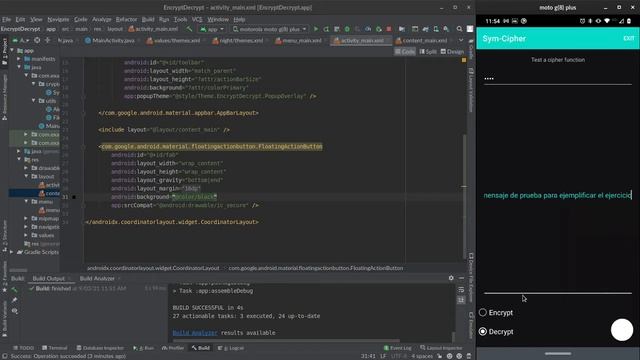Open Search Everywhere magnifier icon
Screen dimensions: 640x360
(x=459, y=29)
